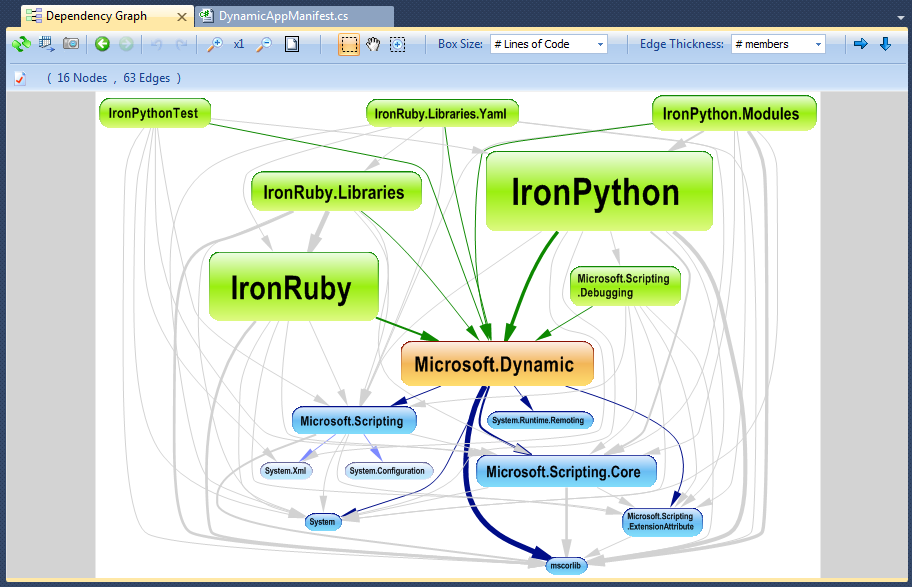Zoom out with the magnifier minus icon

(x=264, y=44)
